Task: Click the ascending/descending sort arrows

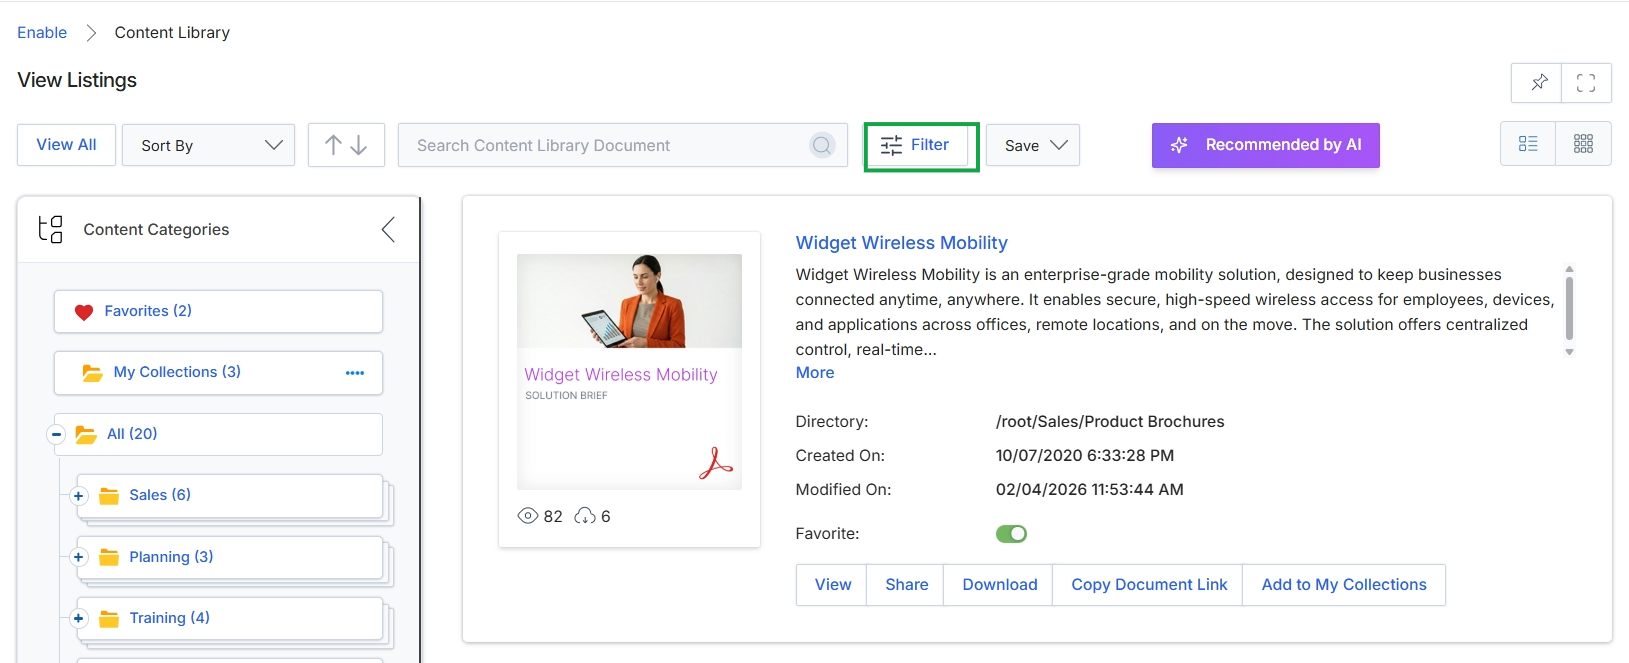Action: (346, 145)
